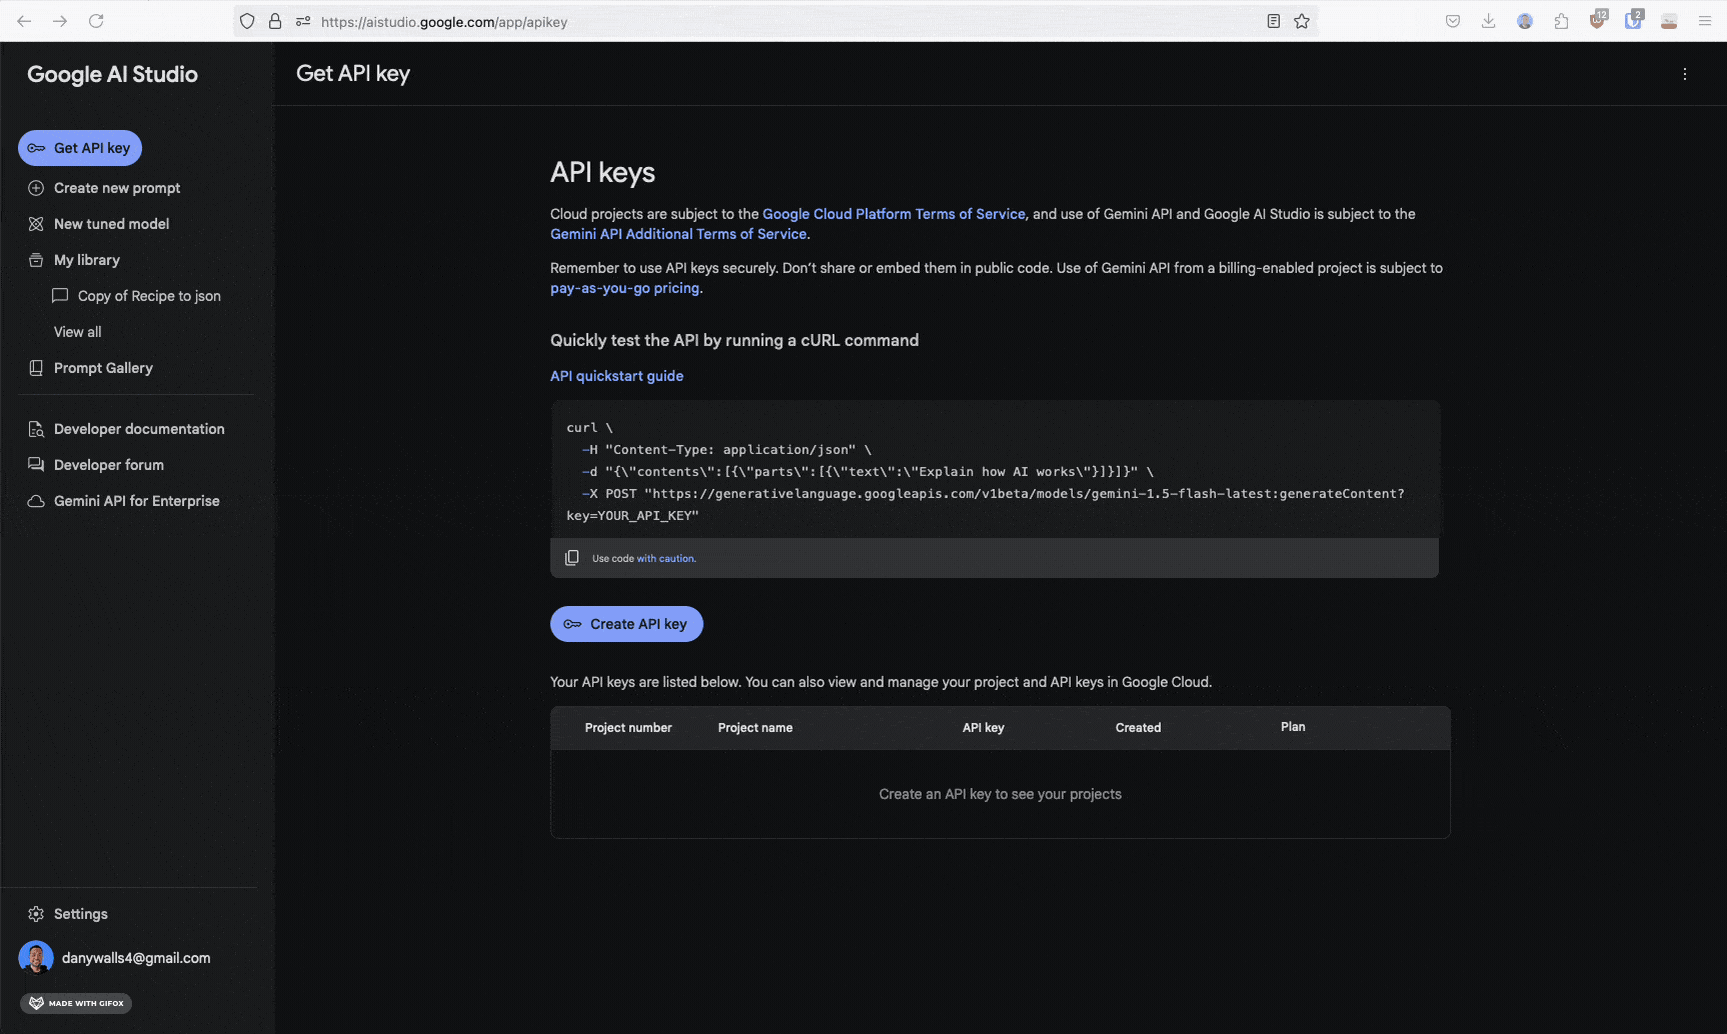Click the Project name column header
Viewport: 1727px width, 1034px height.
click(755, 728)
